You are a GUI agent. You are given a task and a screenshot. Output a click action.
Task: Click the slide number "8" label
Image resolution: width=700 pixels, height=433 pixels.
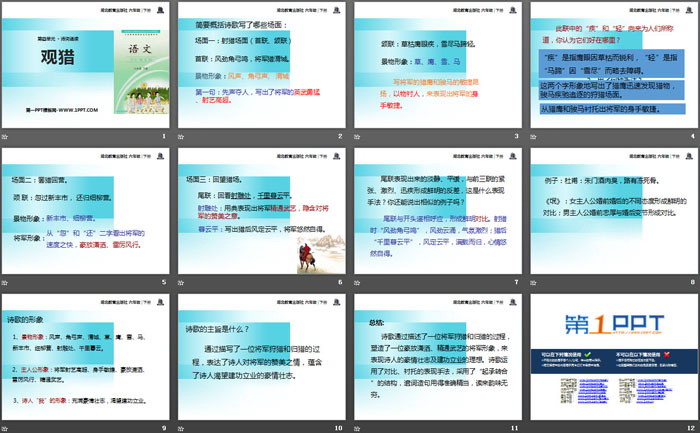point(693,282)
